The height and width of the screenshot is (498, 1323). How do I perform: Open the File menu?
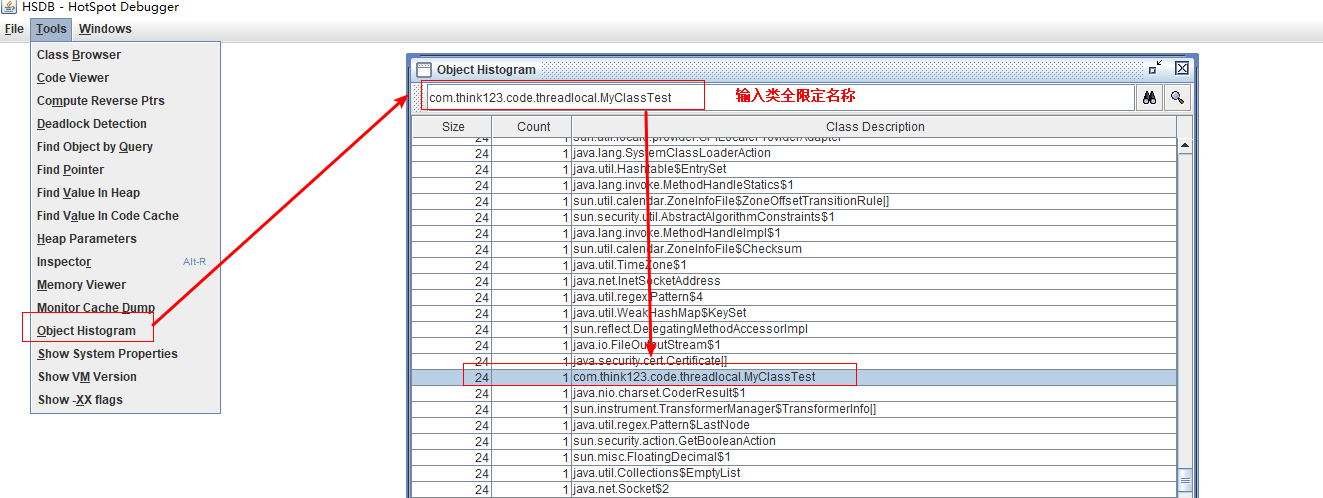[14, 29]
